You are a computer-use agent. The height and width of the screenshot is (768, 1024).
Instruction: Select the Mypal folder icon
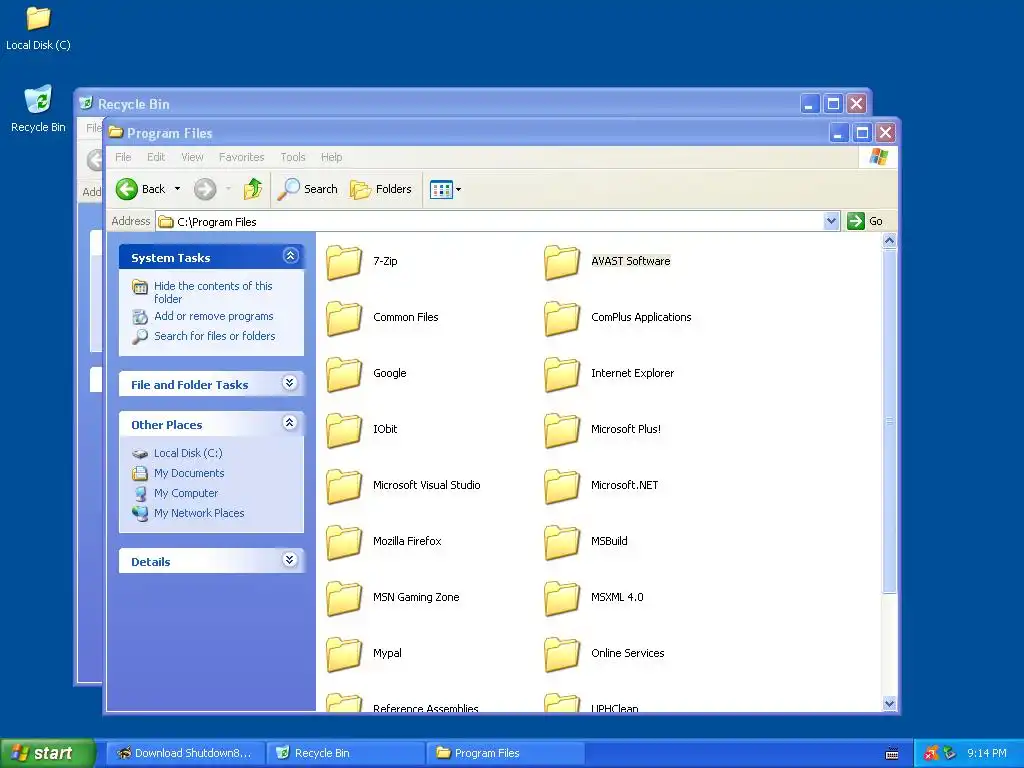(344, 655)
